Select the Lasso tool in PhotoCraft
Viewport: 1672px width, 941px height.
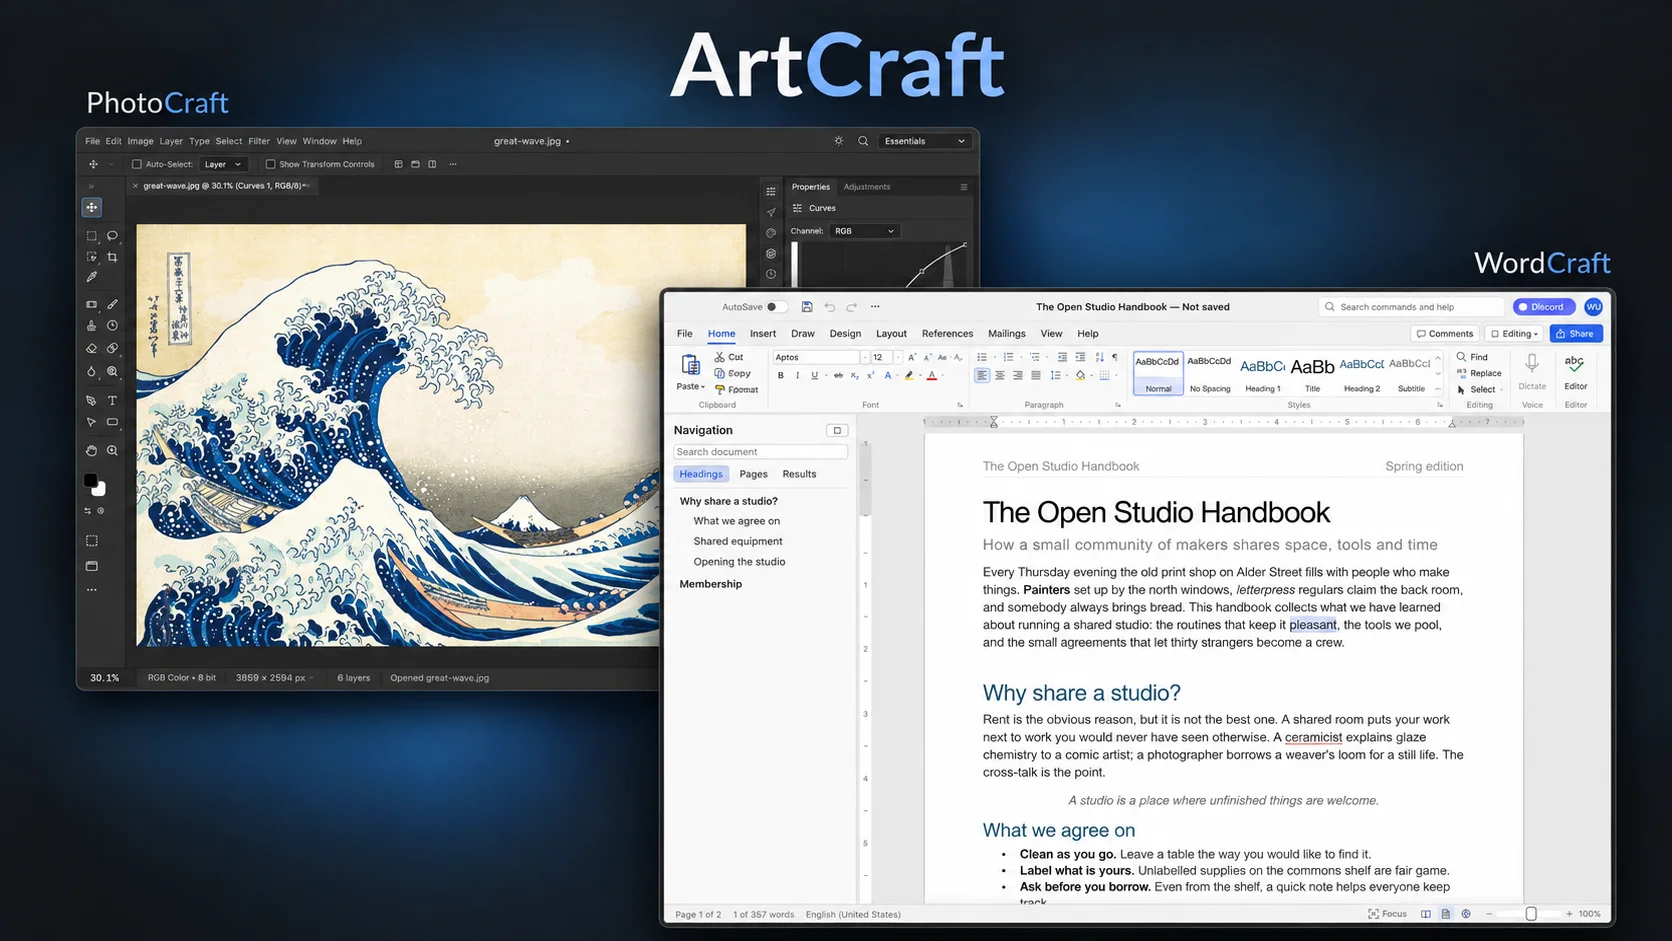[112, 236]
